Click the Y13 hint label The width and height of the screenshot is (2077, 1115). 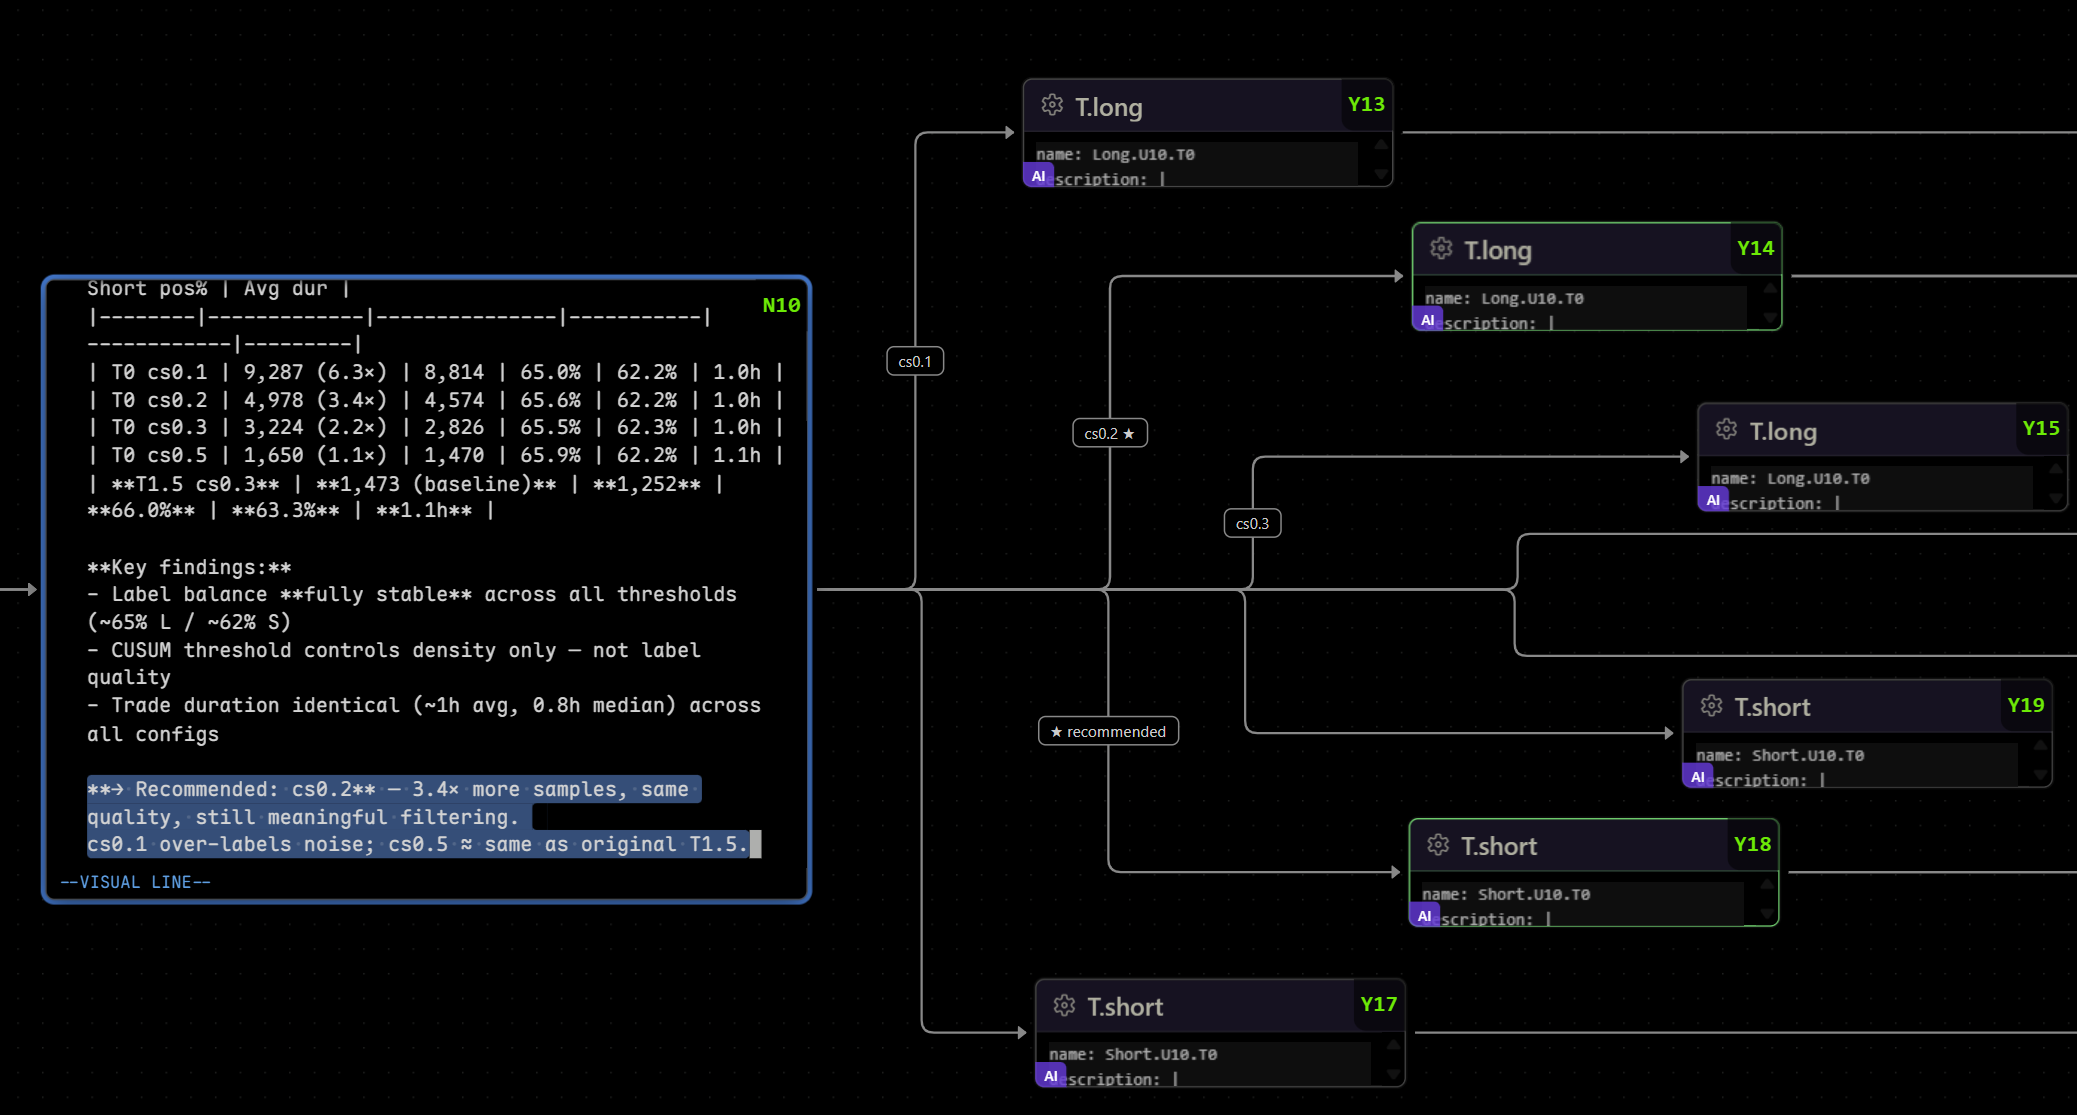(1366, 104)
